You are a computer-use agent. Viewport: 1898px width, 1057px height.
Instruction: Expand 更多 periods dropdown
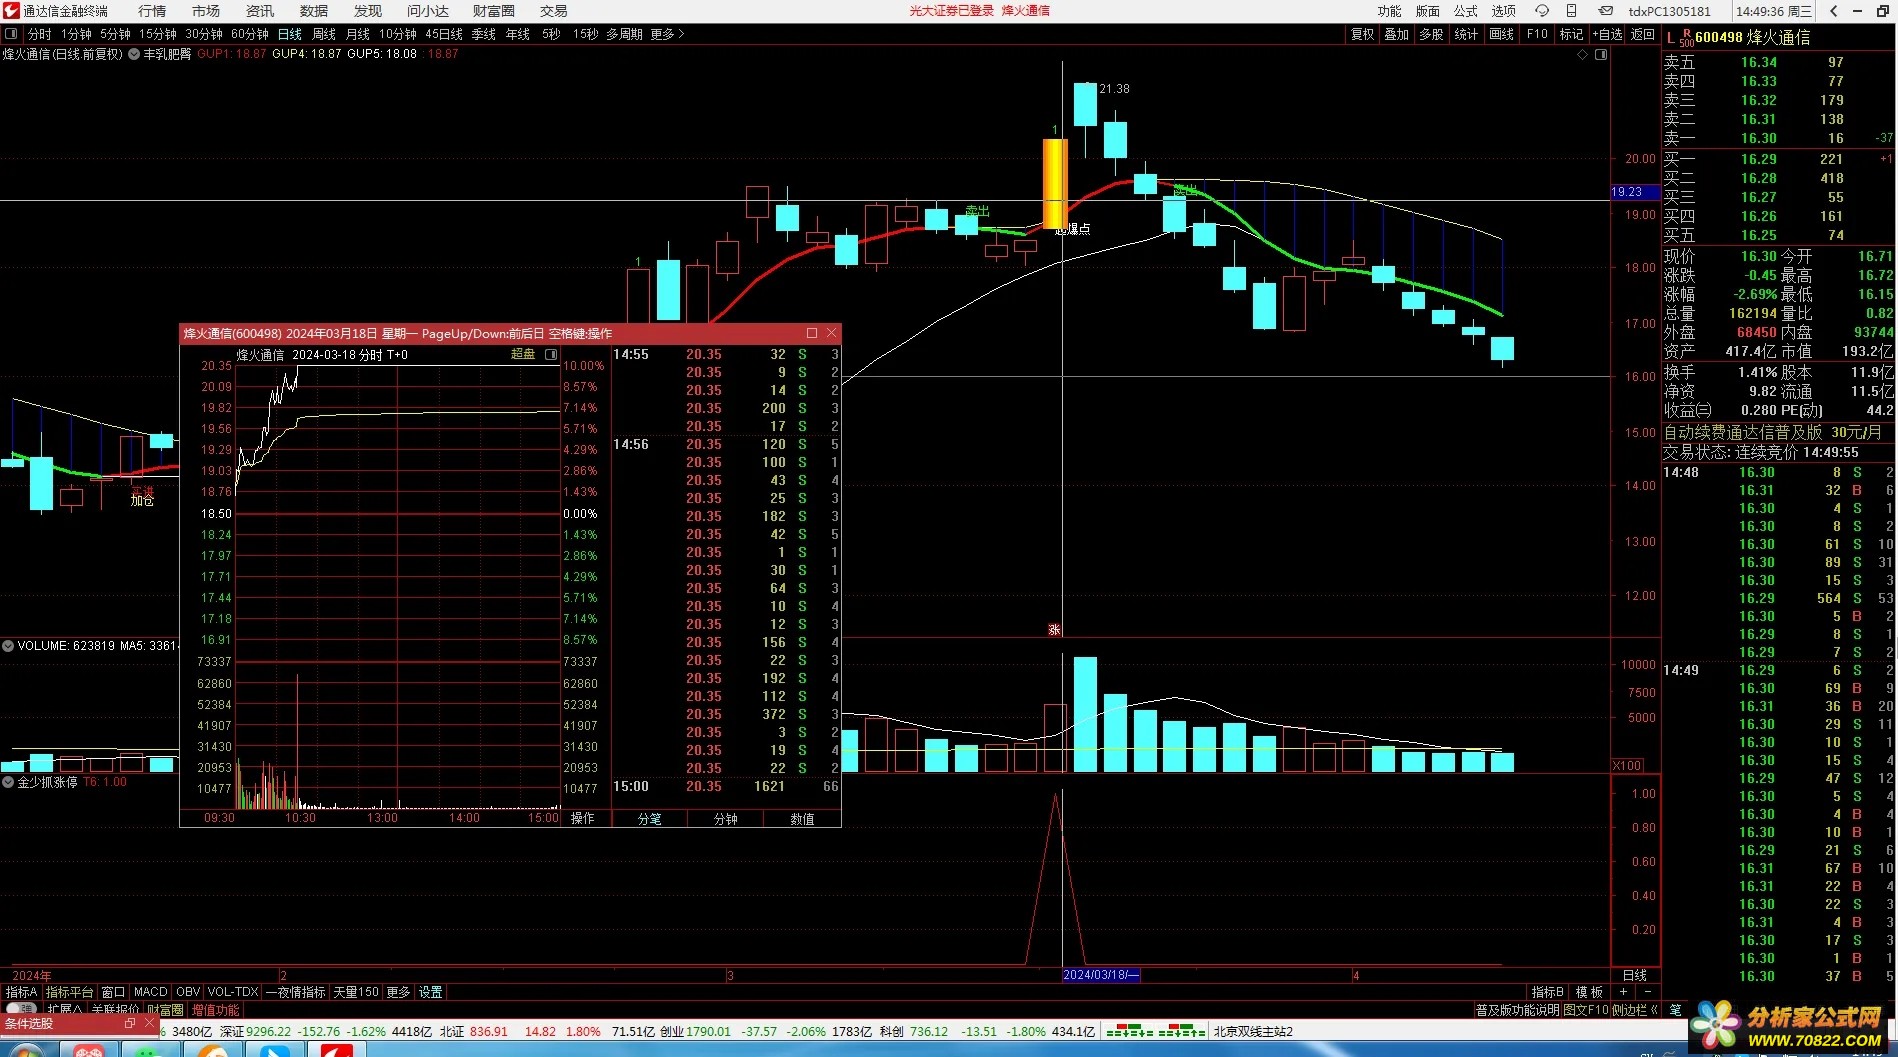click(667, 34)
